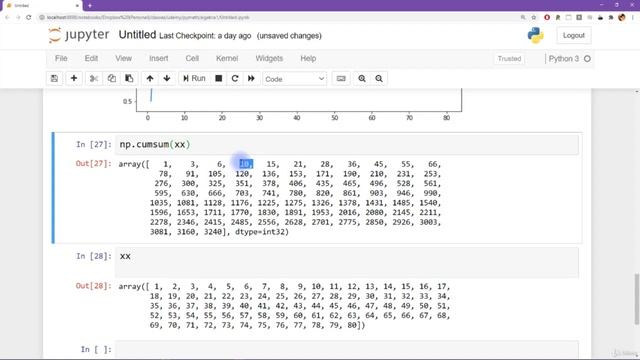
Task: Click the Logout button
Action: click(x=573, y=36)
